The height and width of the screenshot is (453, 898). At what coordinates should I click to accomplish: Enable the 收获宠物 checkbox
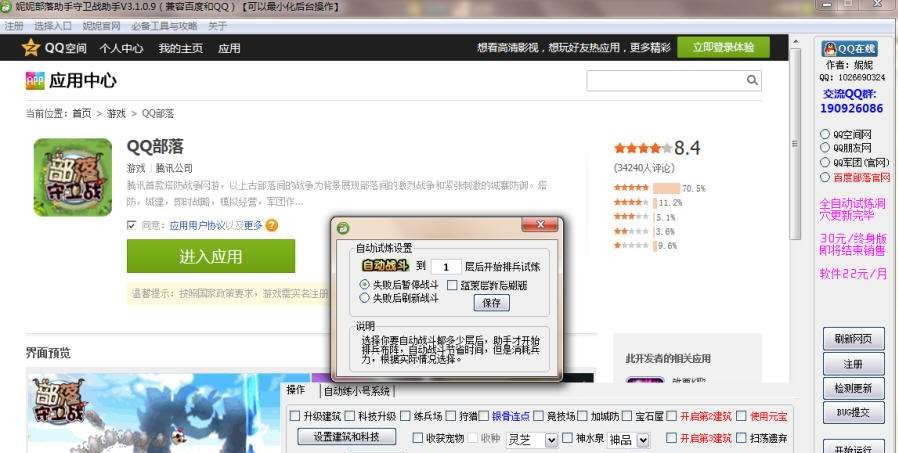click(418, 438)
